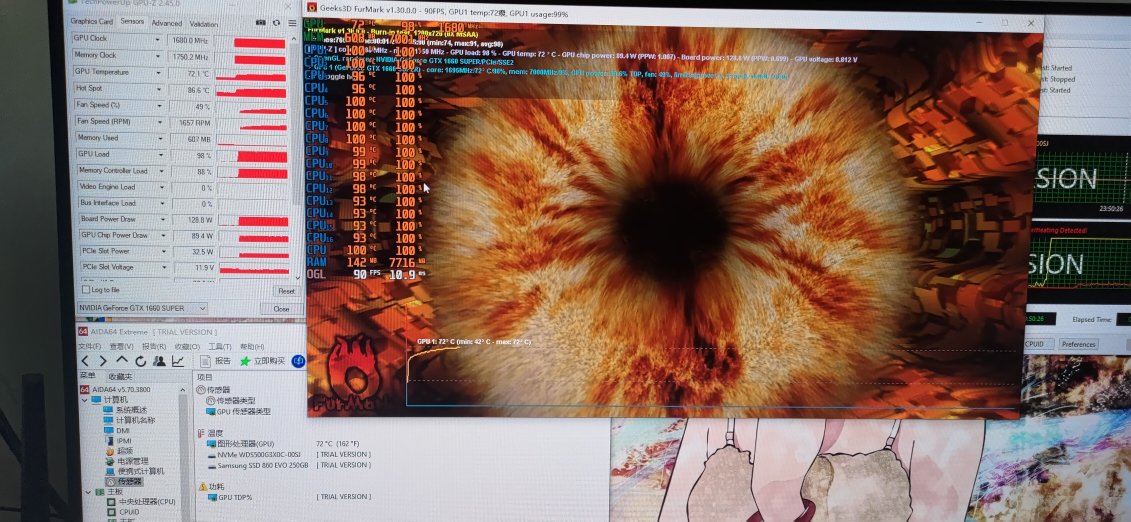This screenshot has height=522, width=1131.
Task: Open 文件(F) menu in AIDA64
Action: pyautogui.click(x=89, y=346)
